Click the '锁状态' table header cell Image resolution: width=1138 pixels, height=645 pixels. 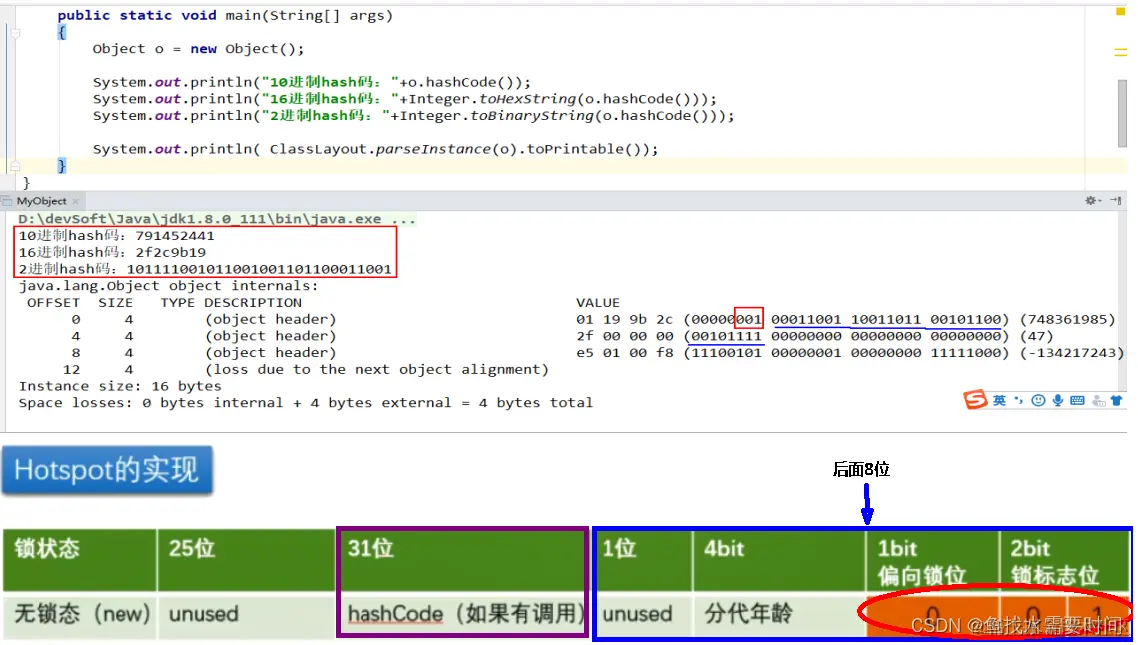coord(80,560)
